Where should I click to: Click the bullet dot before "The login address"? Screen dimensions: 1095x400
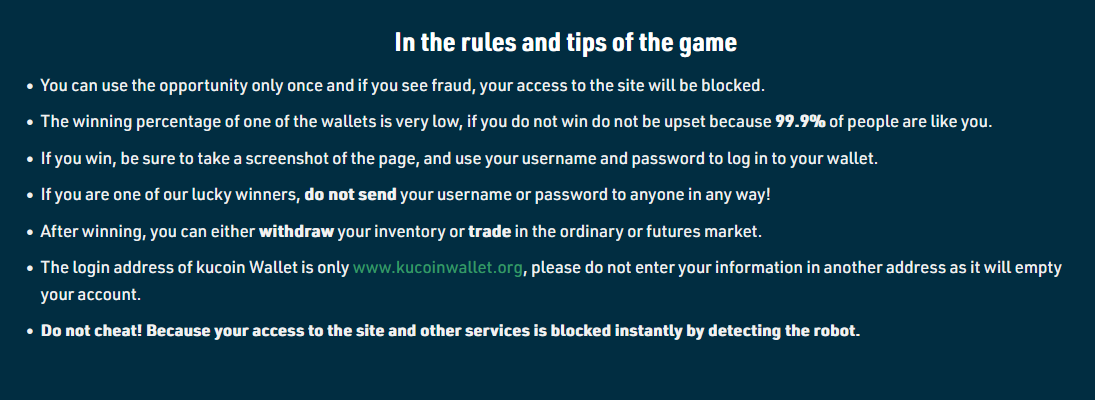pos(30,269)
